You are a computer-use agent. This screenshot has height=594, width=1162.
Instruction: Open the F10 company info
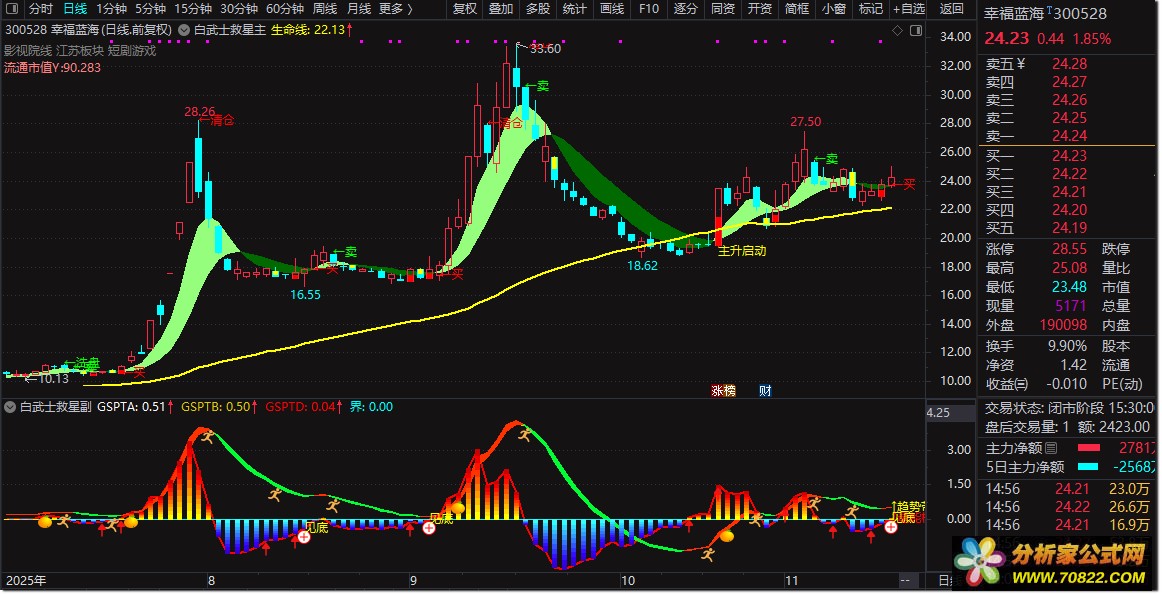tap(648, 9)
